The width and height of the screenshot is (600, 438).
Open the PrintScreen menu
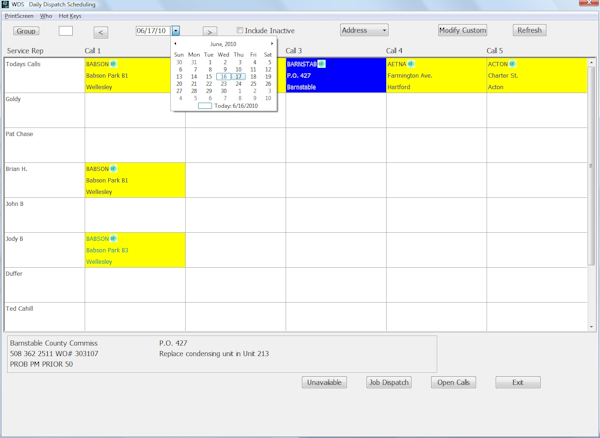[19, 16]
